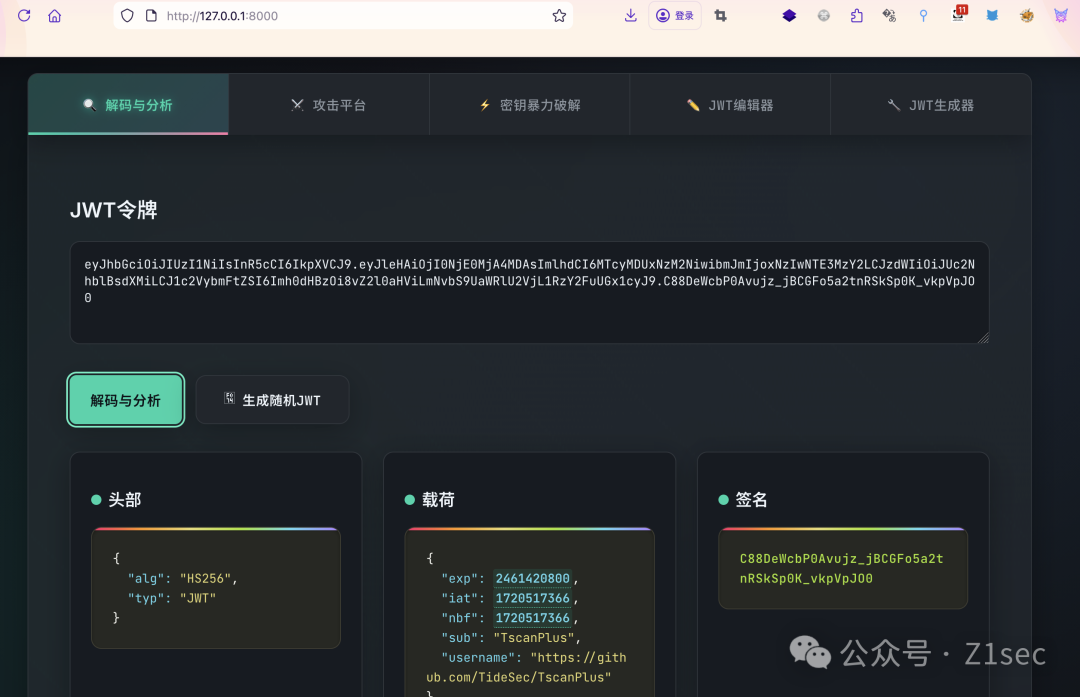
Task: Click the iat timestamp 1720517366 value
Action: (532, 598)
